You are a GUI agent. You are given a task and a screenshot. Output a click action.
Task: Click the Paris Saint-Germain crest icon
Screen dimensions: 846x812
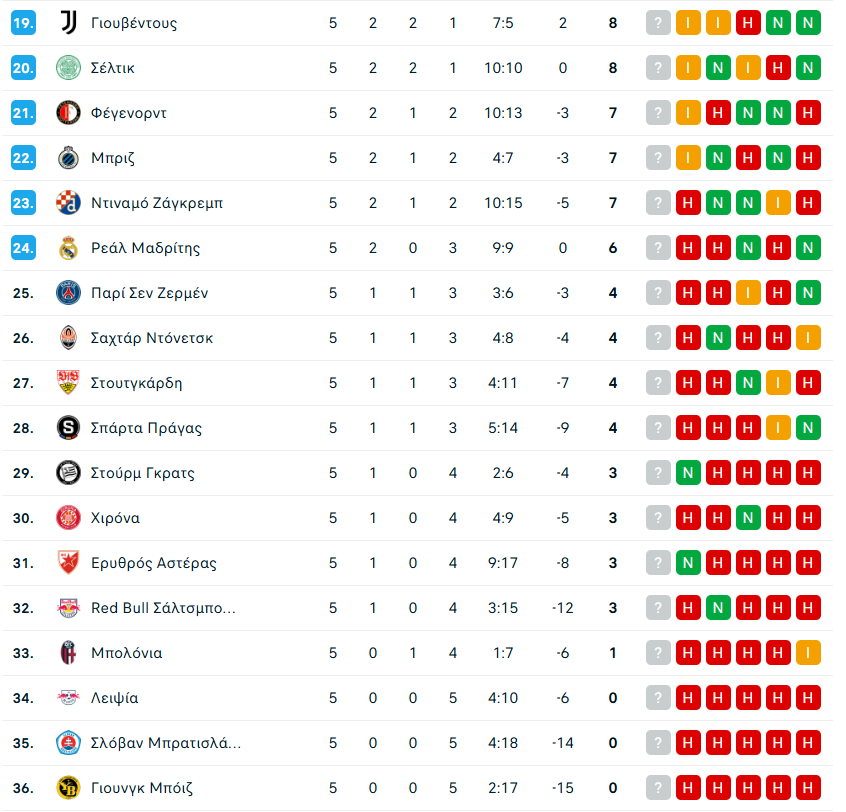pos(67,293)
